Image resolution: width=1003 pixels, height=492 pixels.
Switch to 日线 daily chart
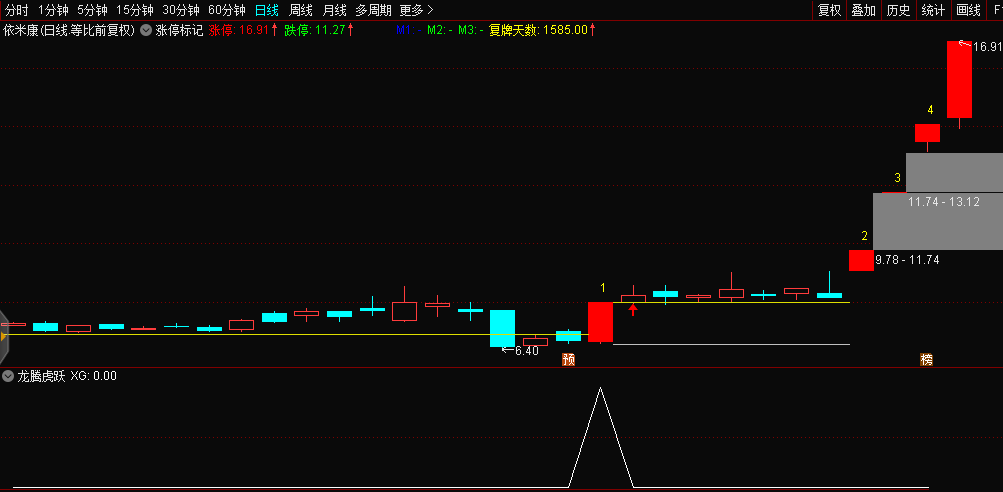(267, 10)
